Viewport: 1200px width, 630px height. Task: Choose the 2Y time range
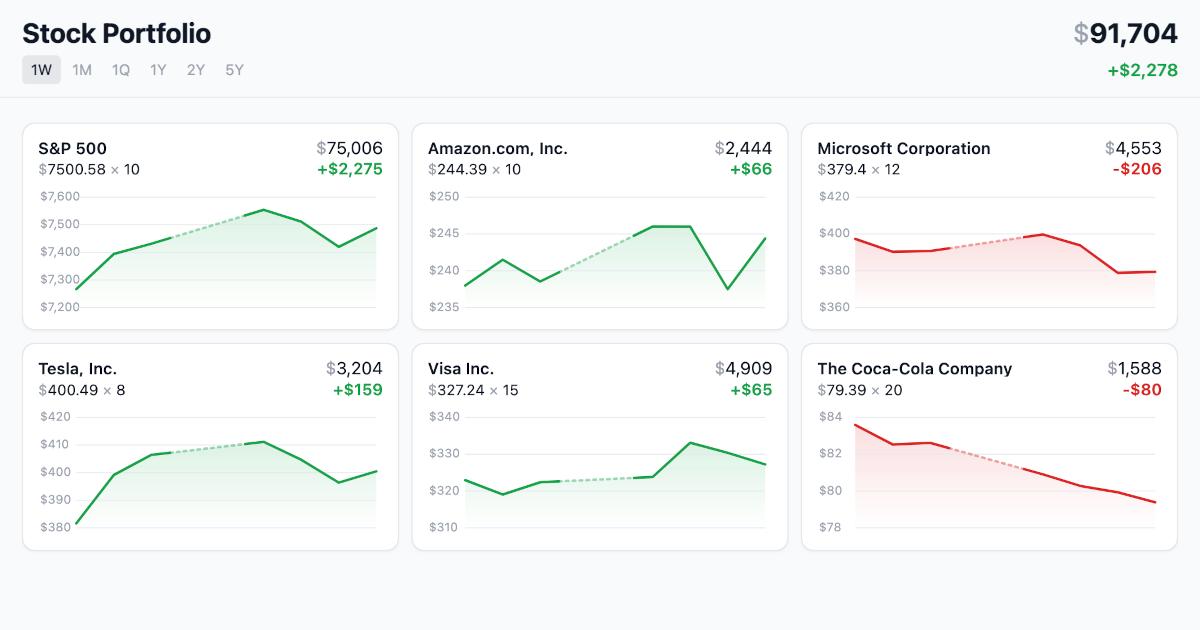(196, 70)
